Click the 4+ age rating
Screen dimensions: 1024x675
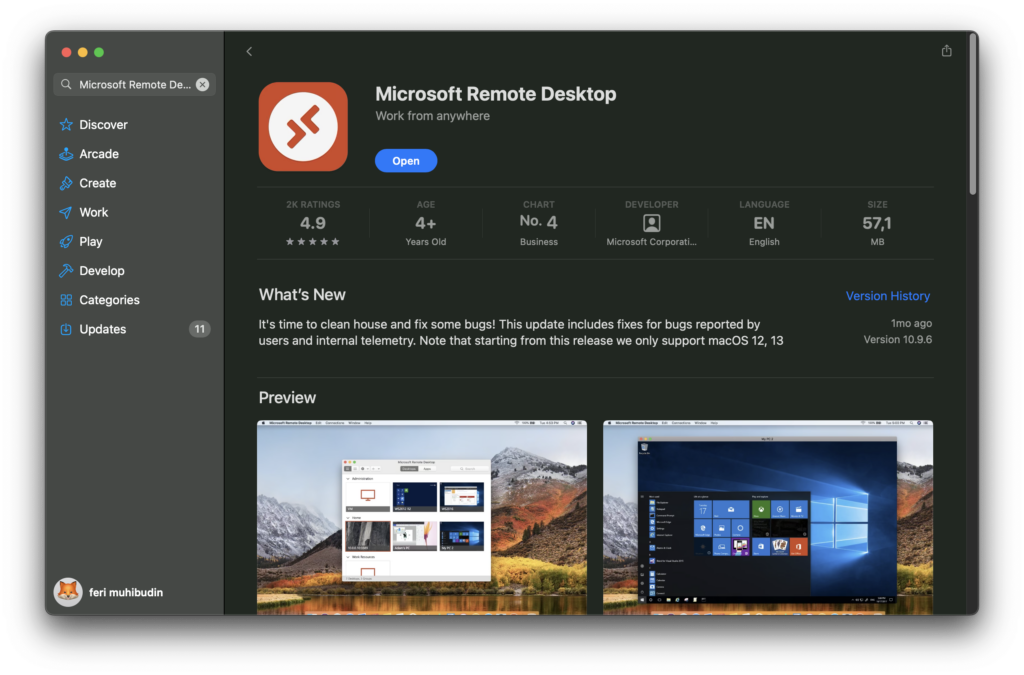point(426,223)
